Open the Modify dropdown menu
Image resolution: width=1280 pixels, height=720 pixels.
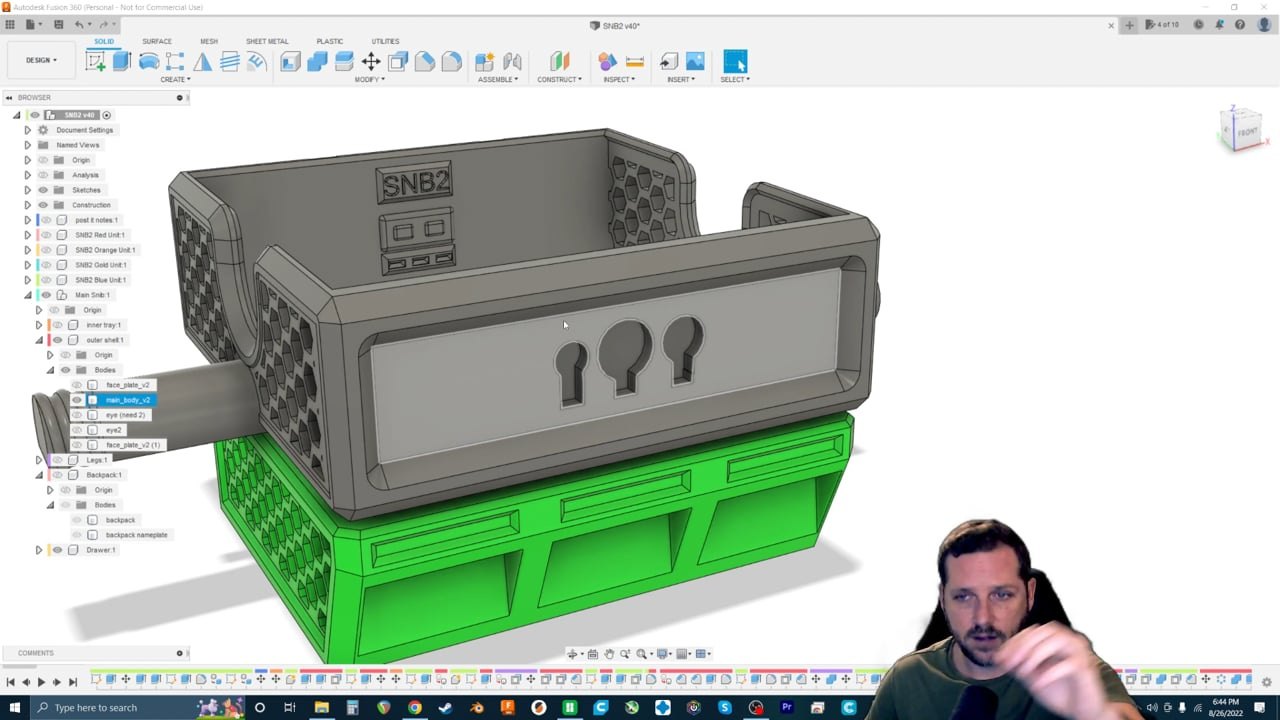point(369,80)
